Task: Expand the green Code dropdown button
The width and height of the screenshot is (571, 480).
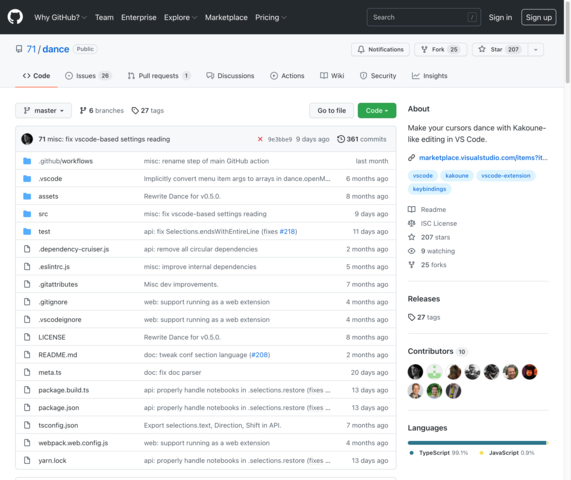Action: pos(377,110)
